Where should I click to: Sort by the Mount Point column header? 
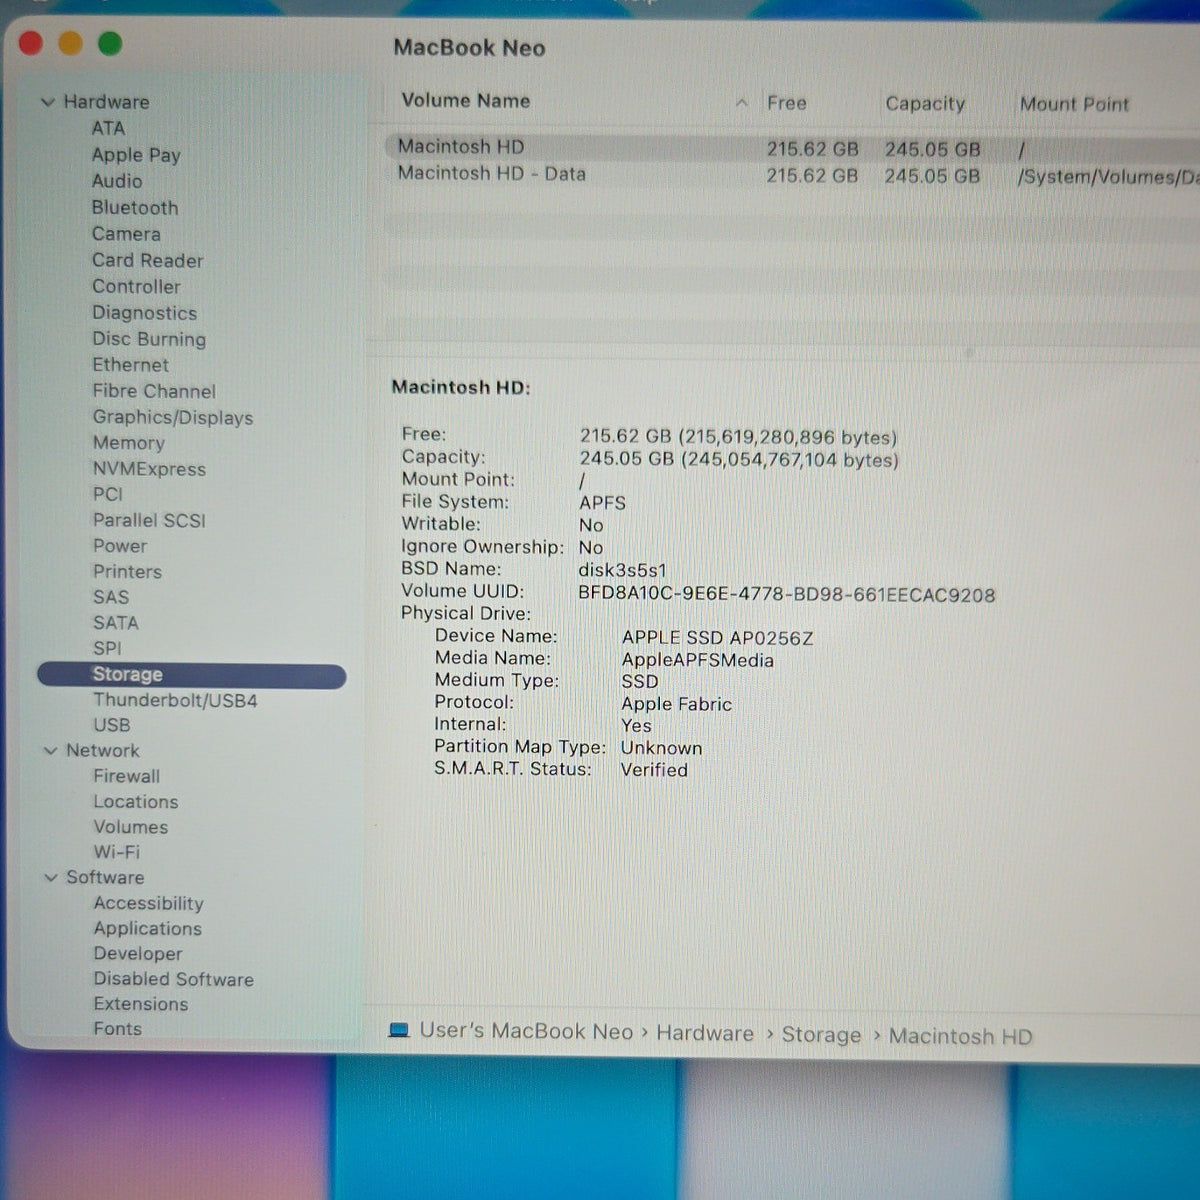click(1074, 104)
